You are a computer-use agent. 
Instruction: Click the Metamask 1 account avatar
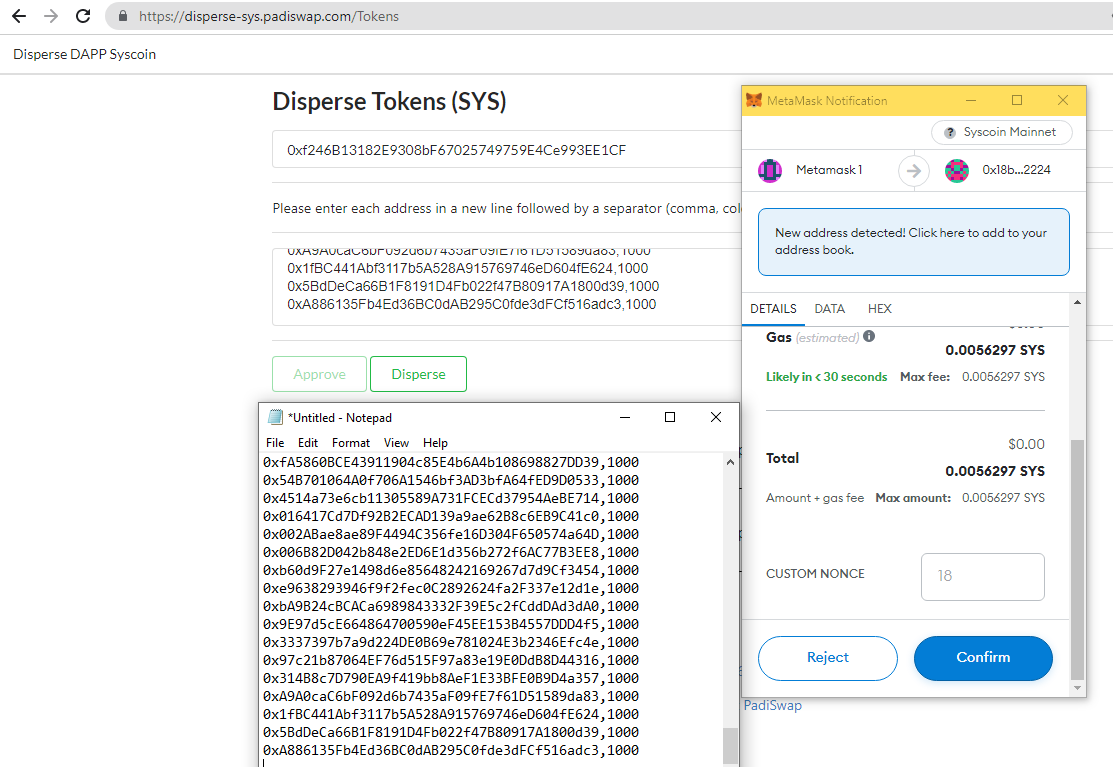(x=770, y=170)
